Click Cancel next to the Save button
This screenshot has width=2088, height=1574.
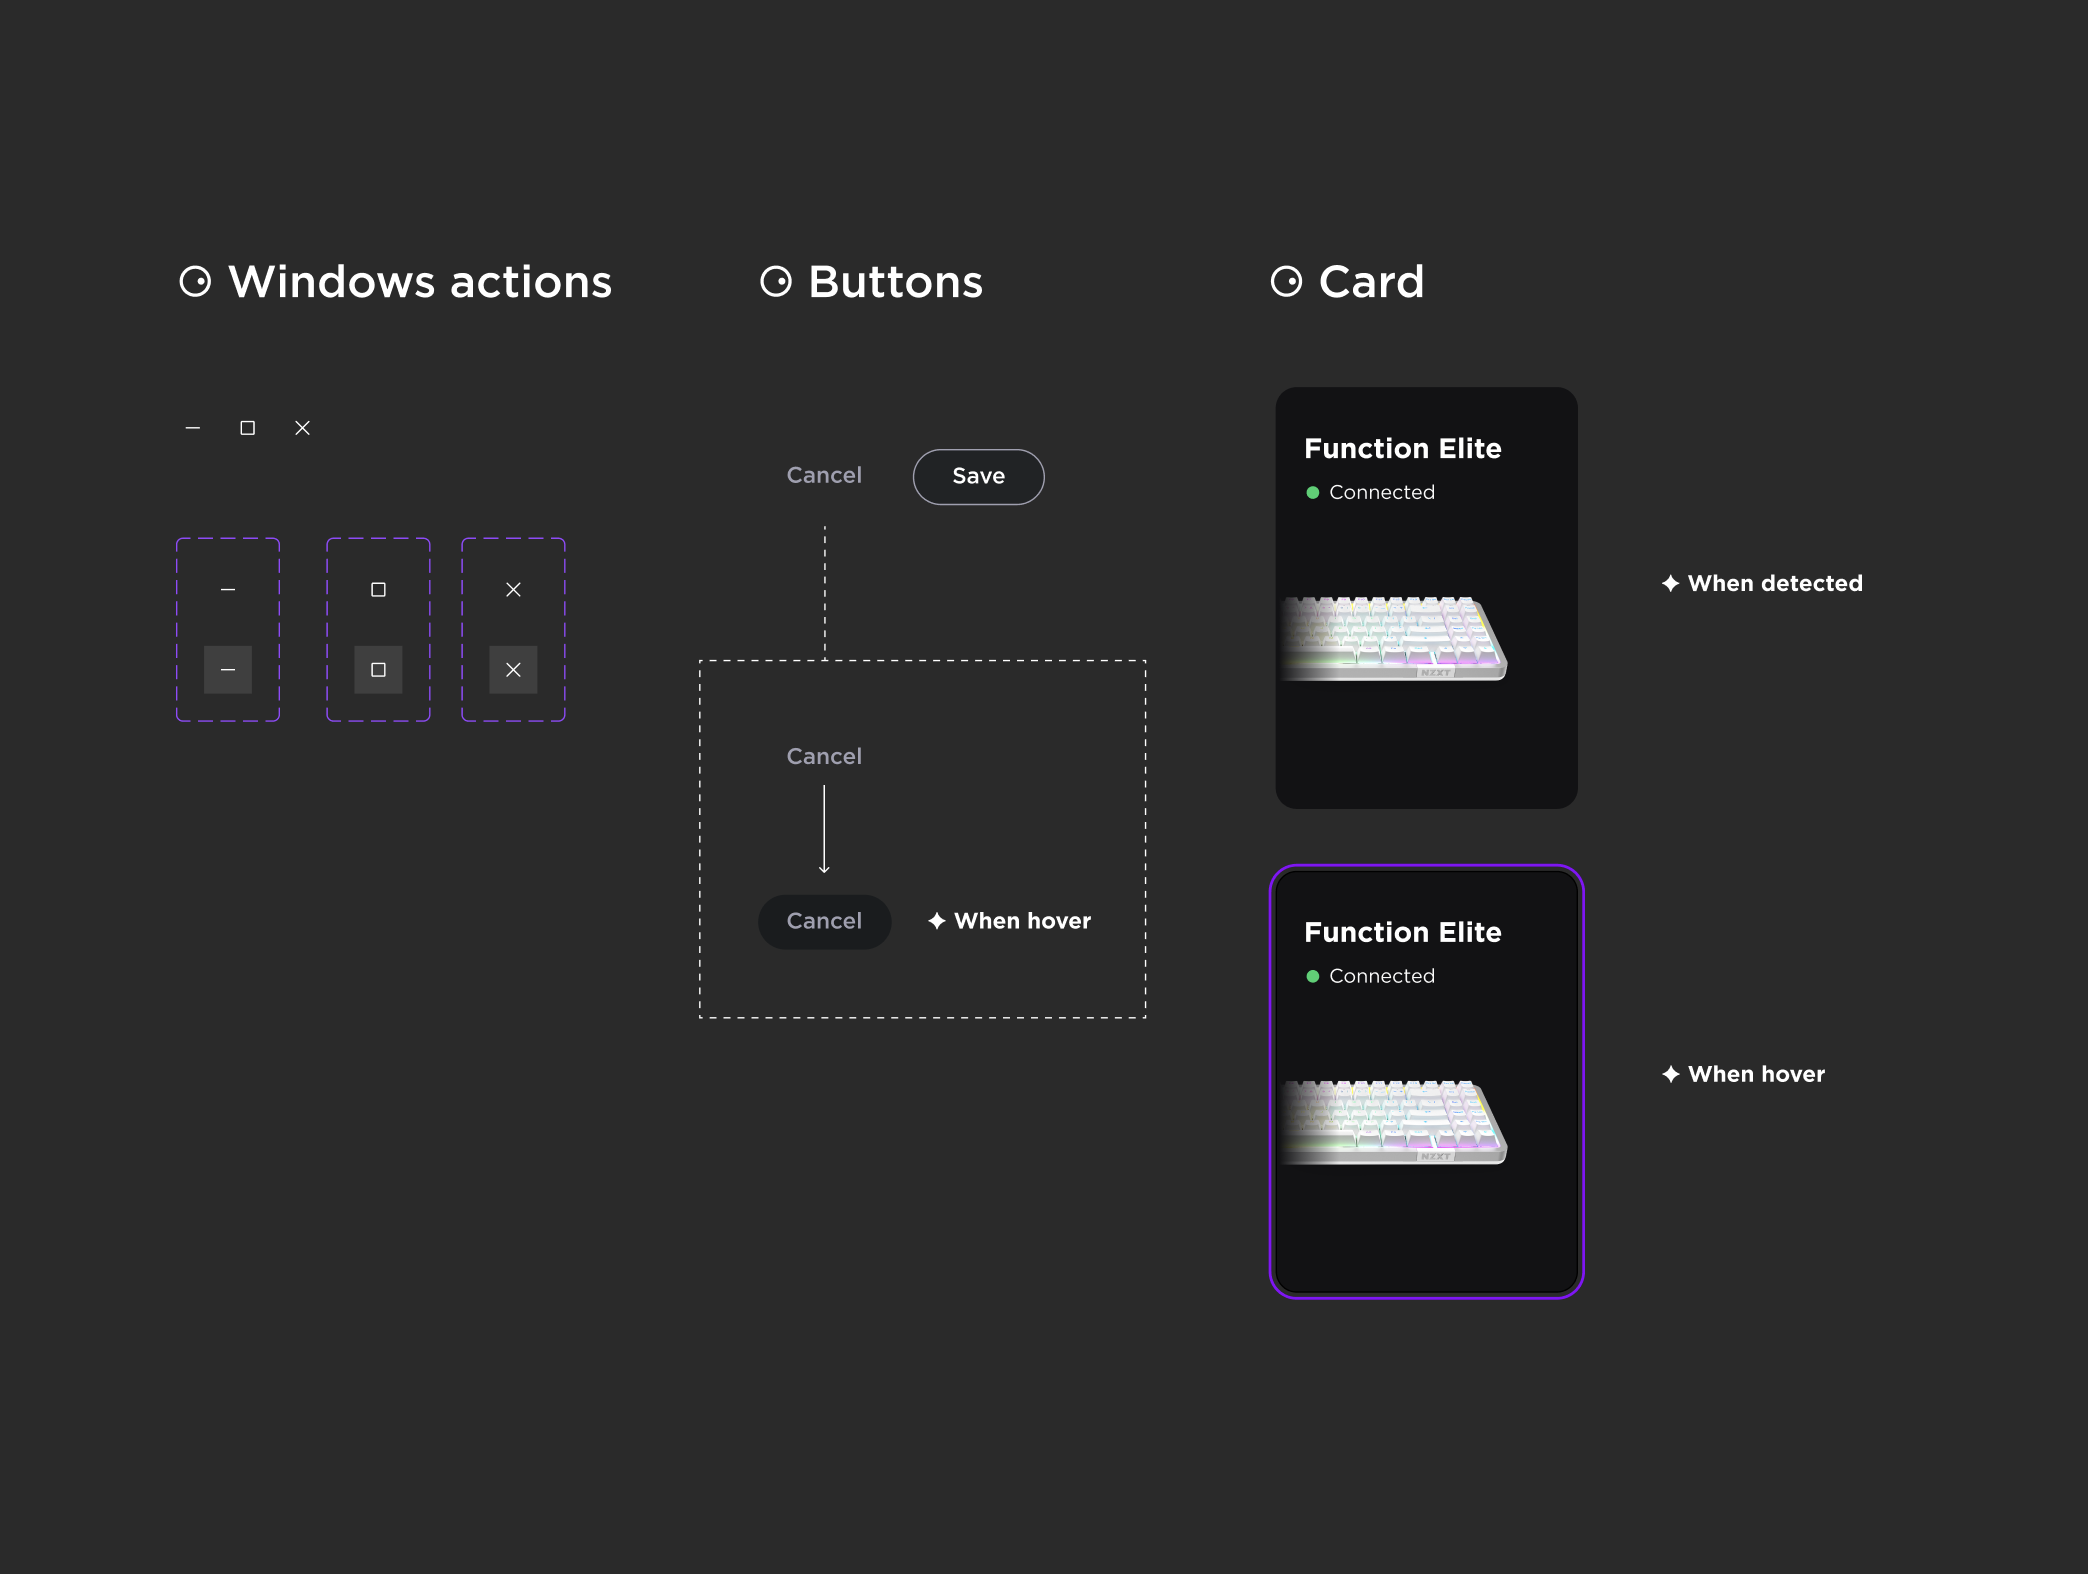824,476
